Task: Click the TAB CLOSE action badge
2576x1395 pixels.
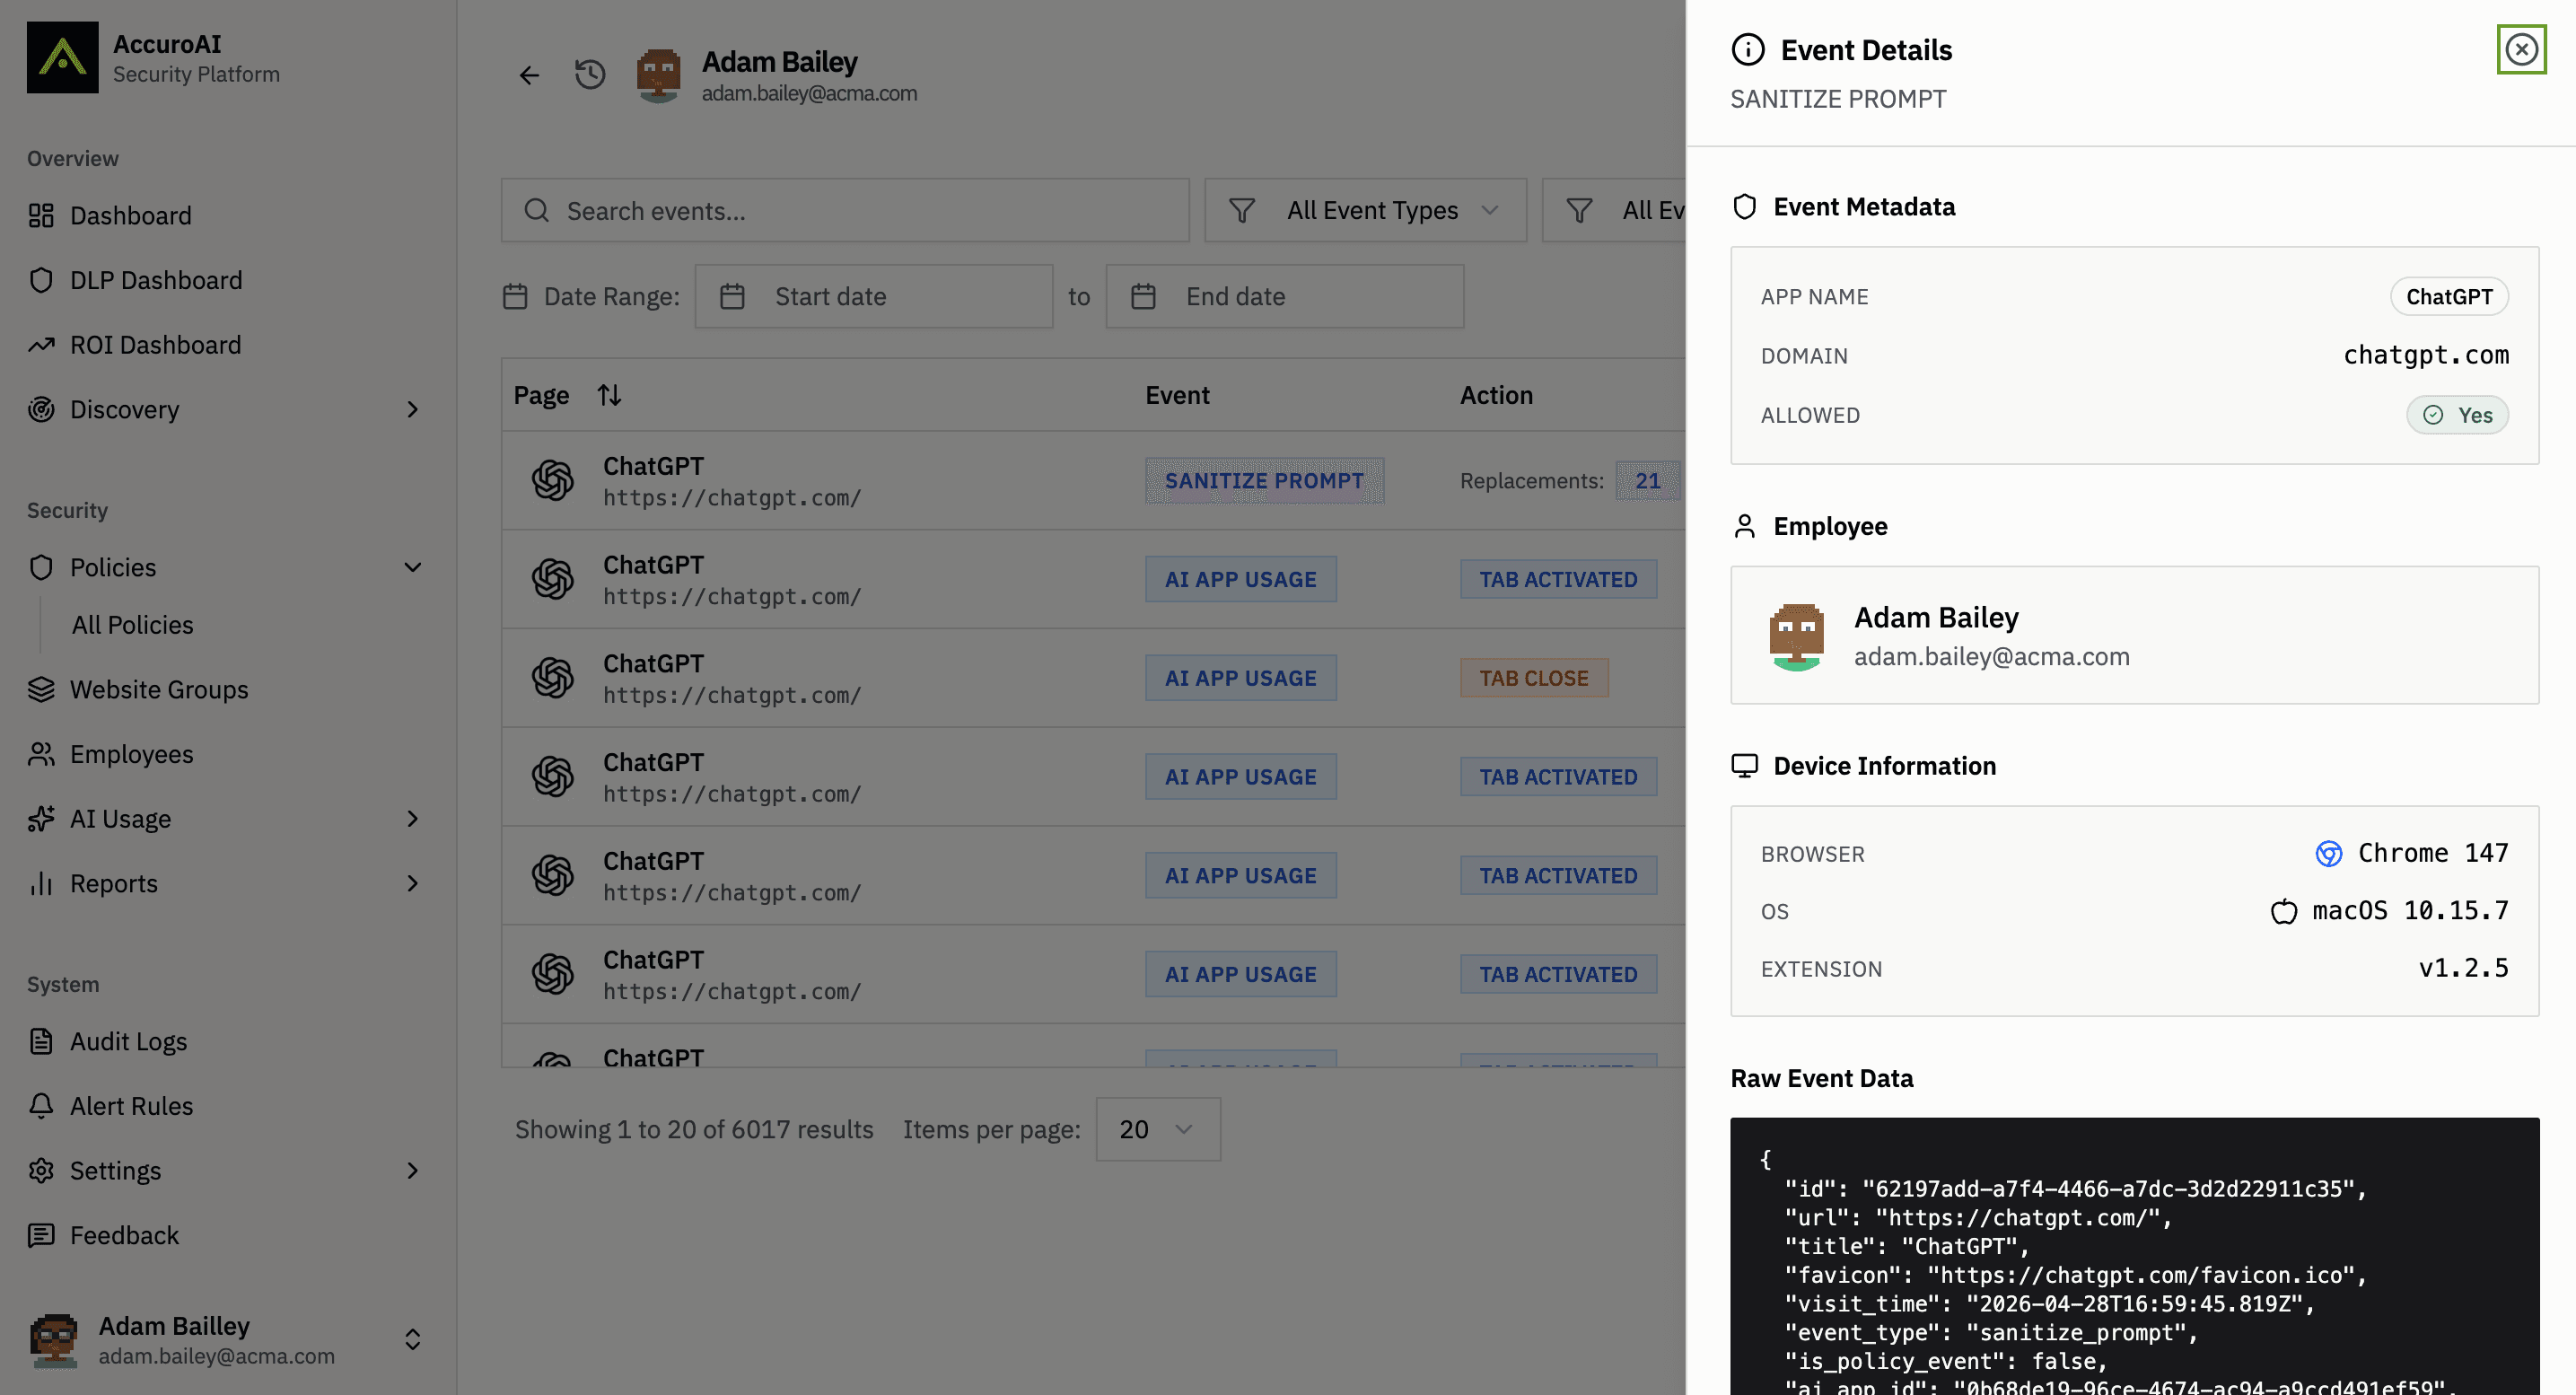Action: pos(1534,678)
